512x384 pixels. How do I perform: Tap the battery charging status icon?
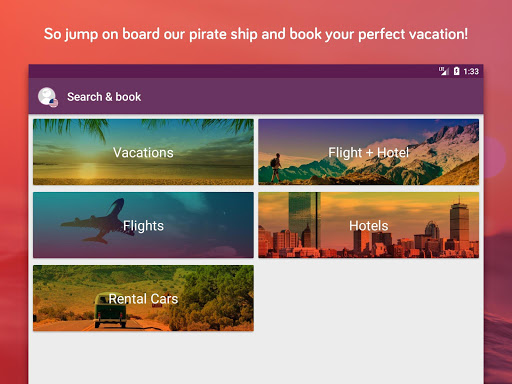(x=457, y=71)
